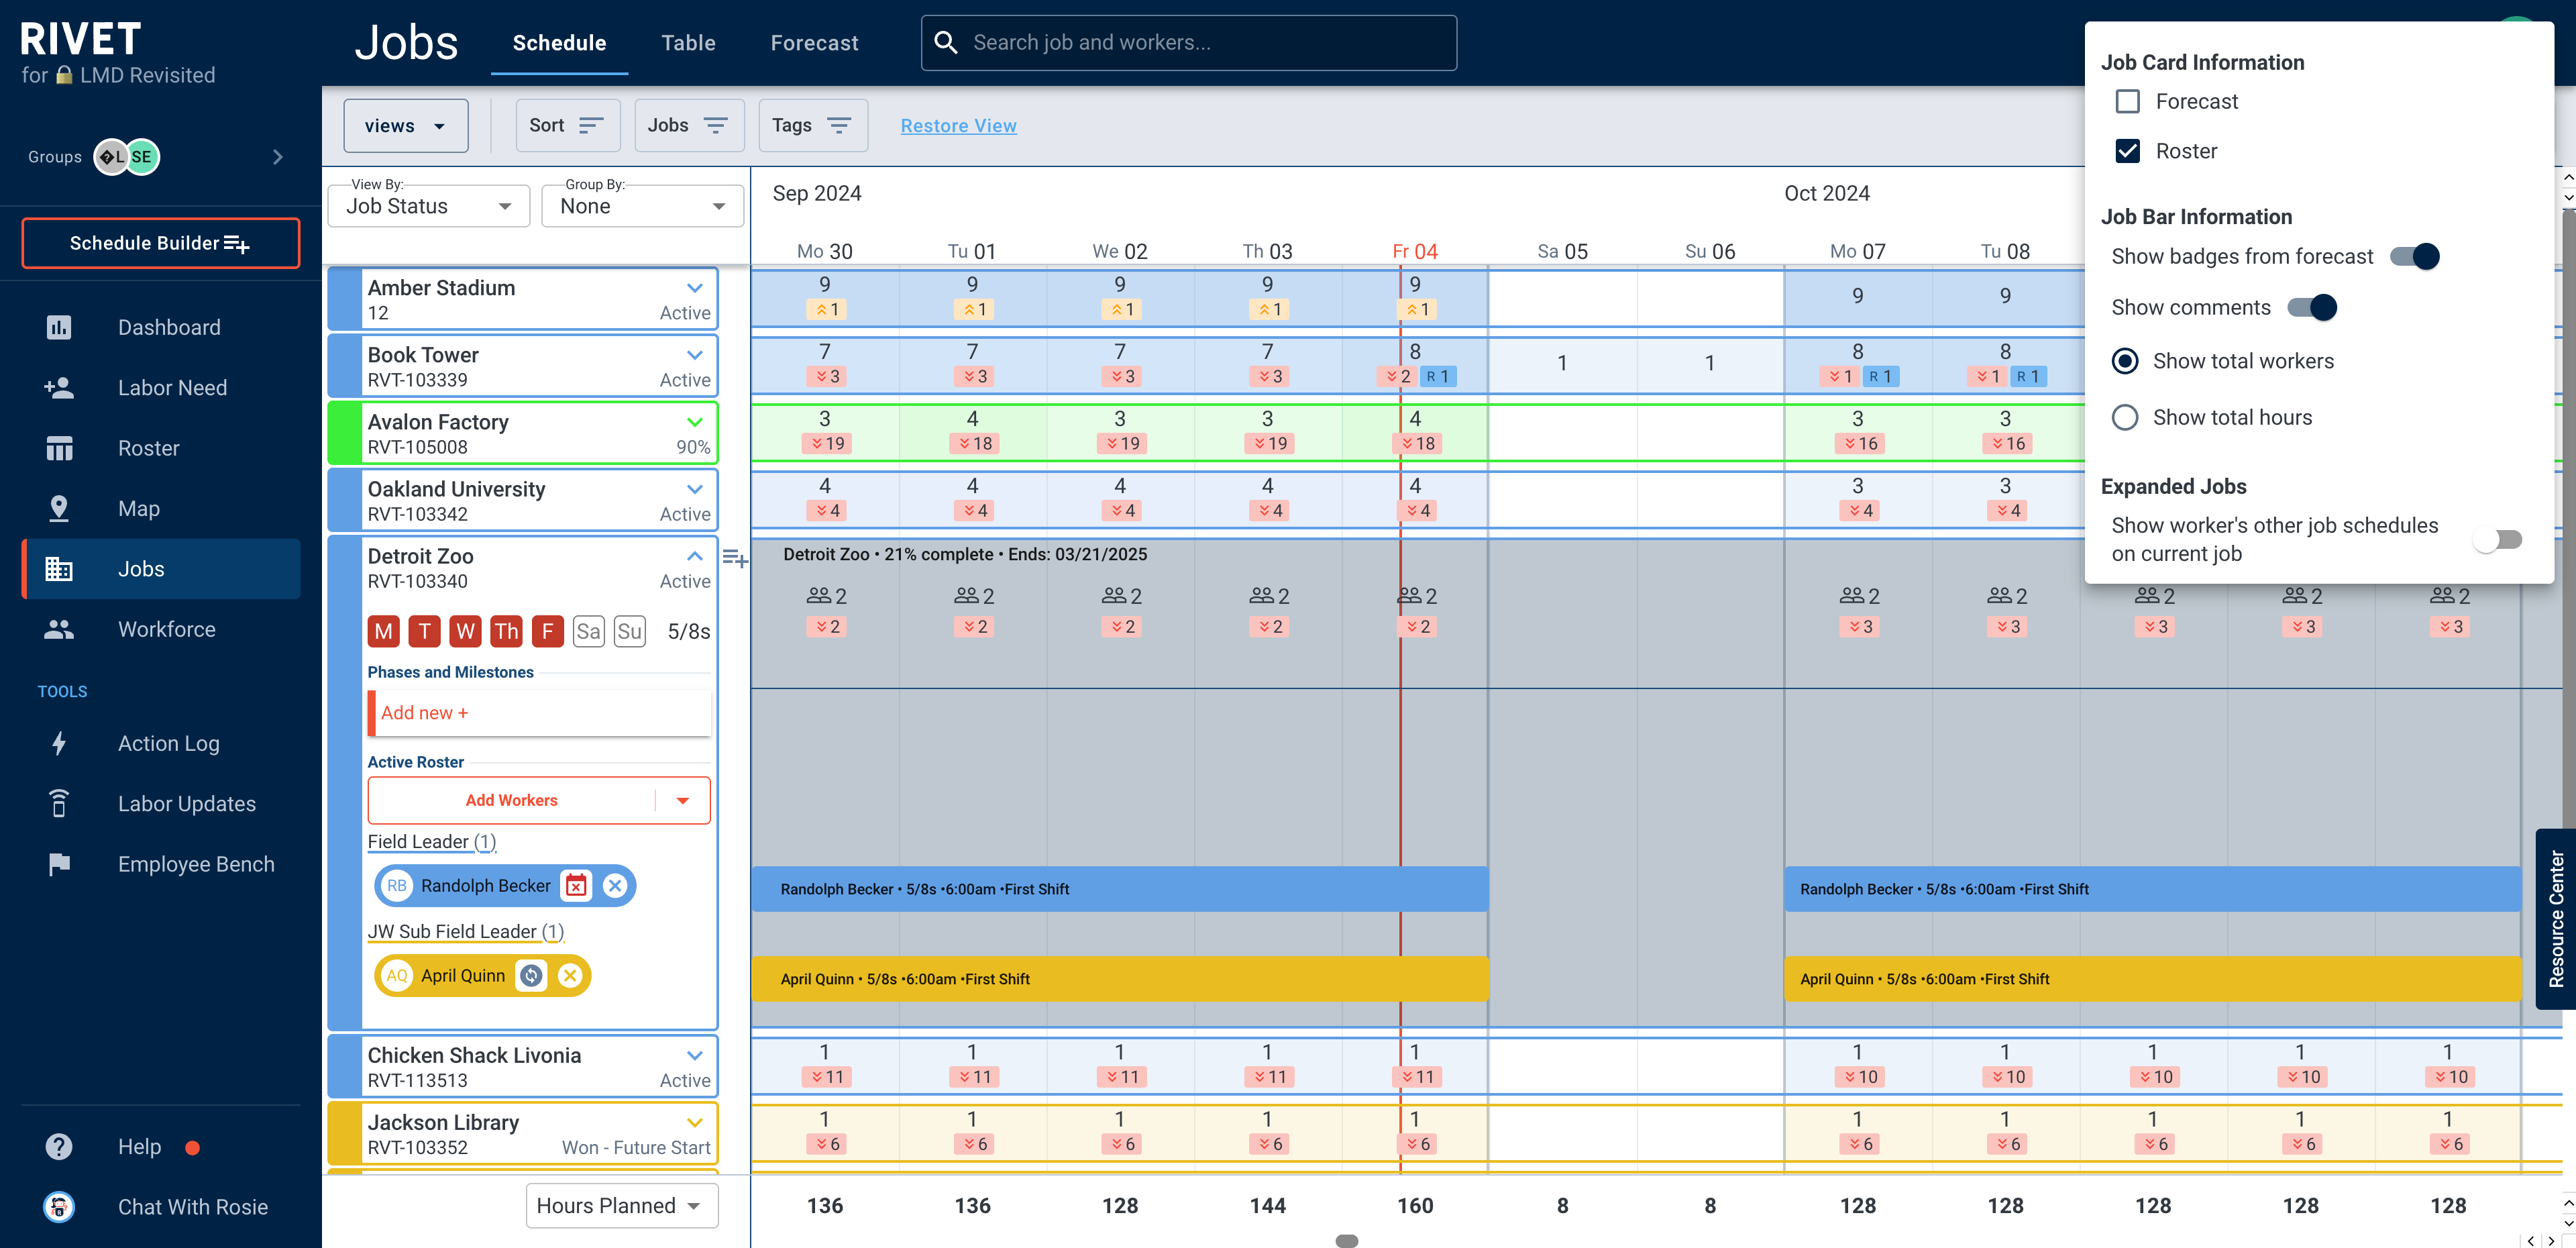Expand the Book Tower job card
The image size is (2576, 1248).
click(695, 354)
